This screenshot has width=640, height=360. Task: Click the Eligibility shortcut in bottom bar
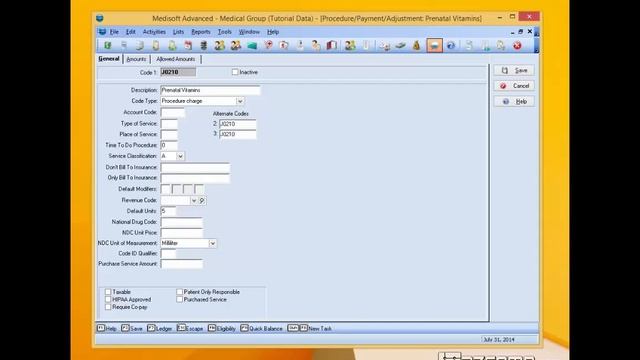222,328
